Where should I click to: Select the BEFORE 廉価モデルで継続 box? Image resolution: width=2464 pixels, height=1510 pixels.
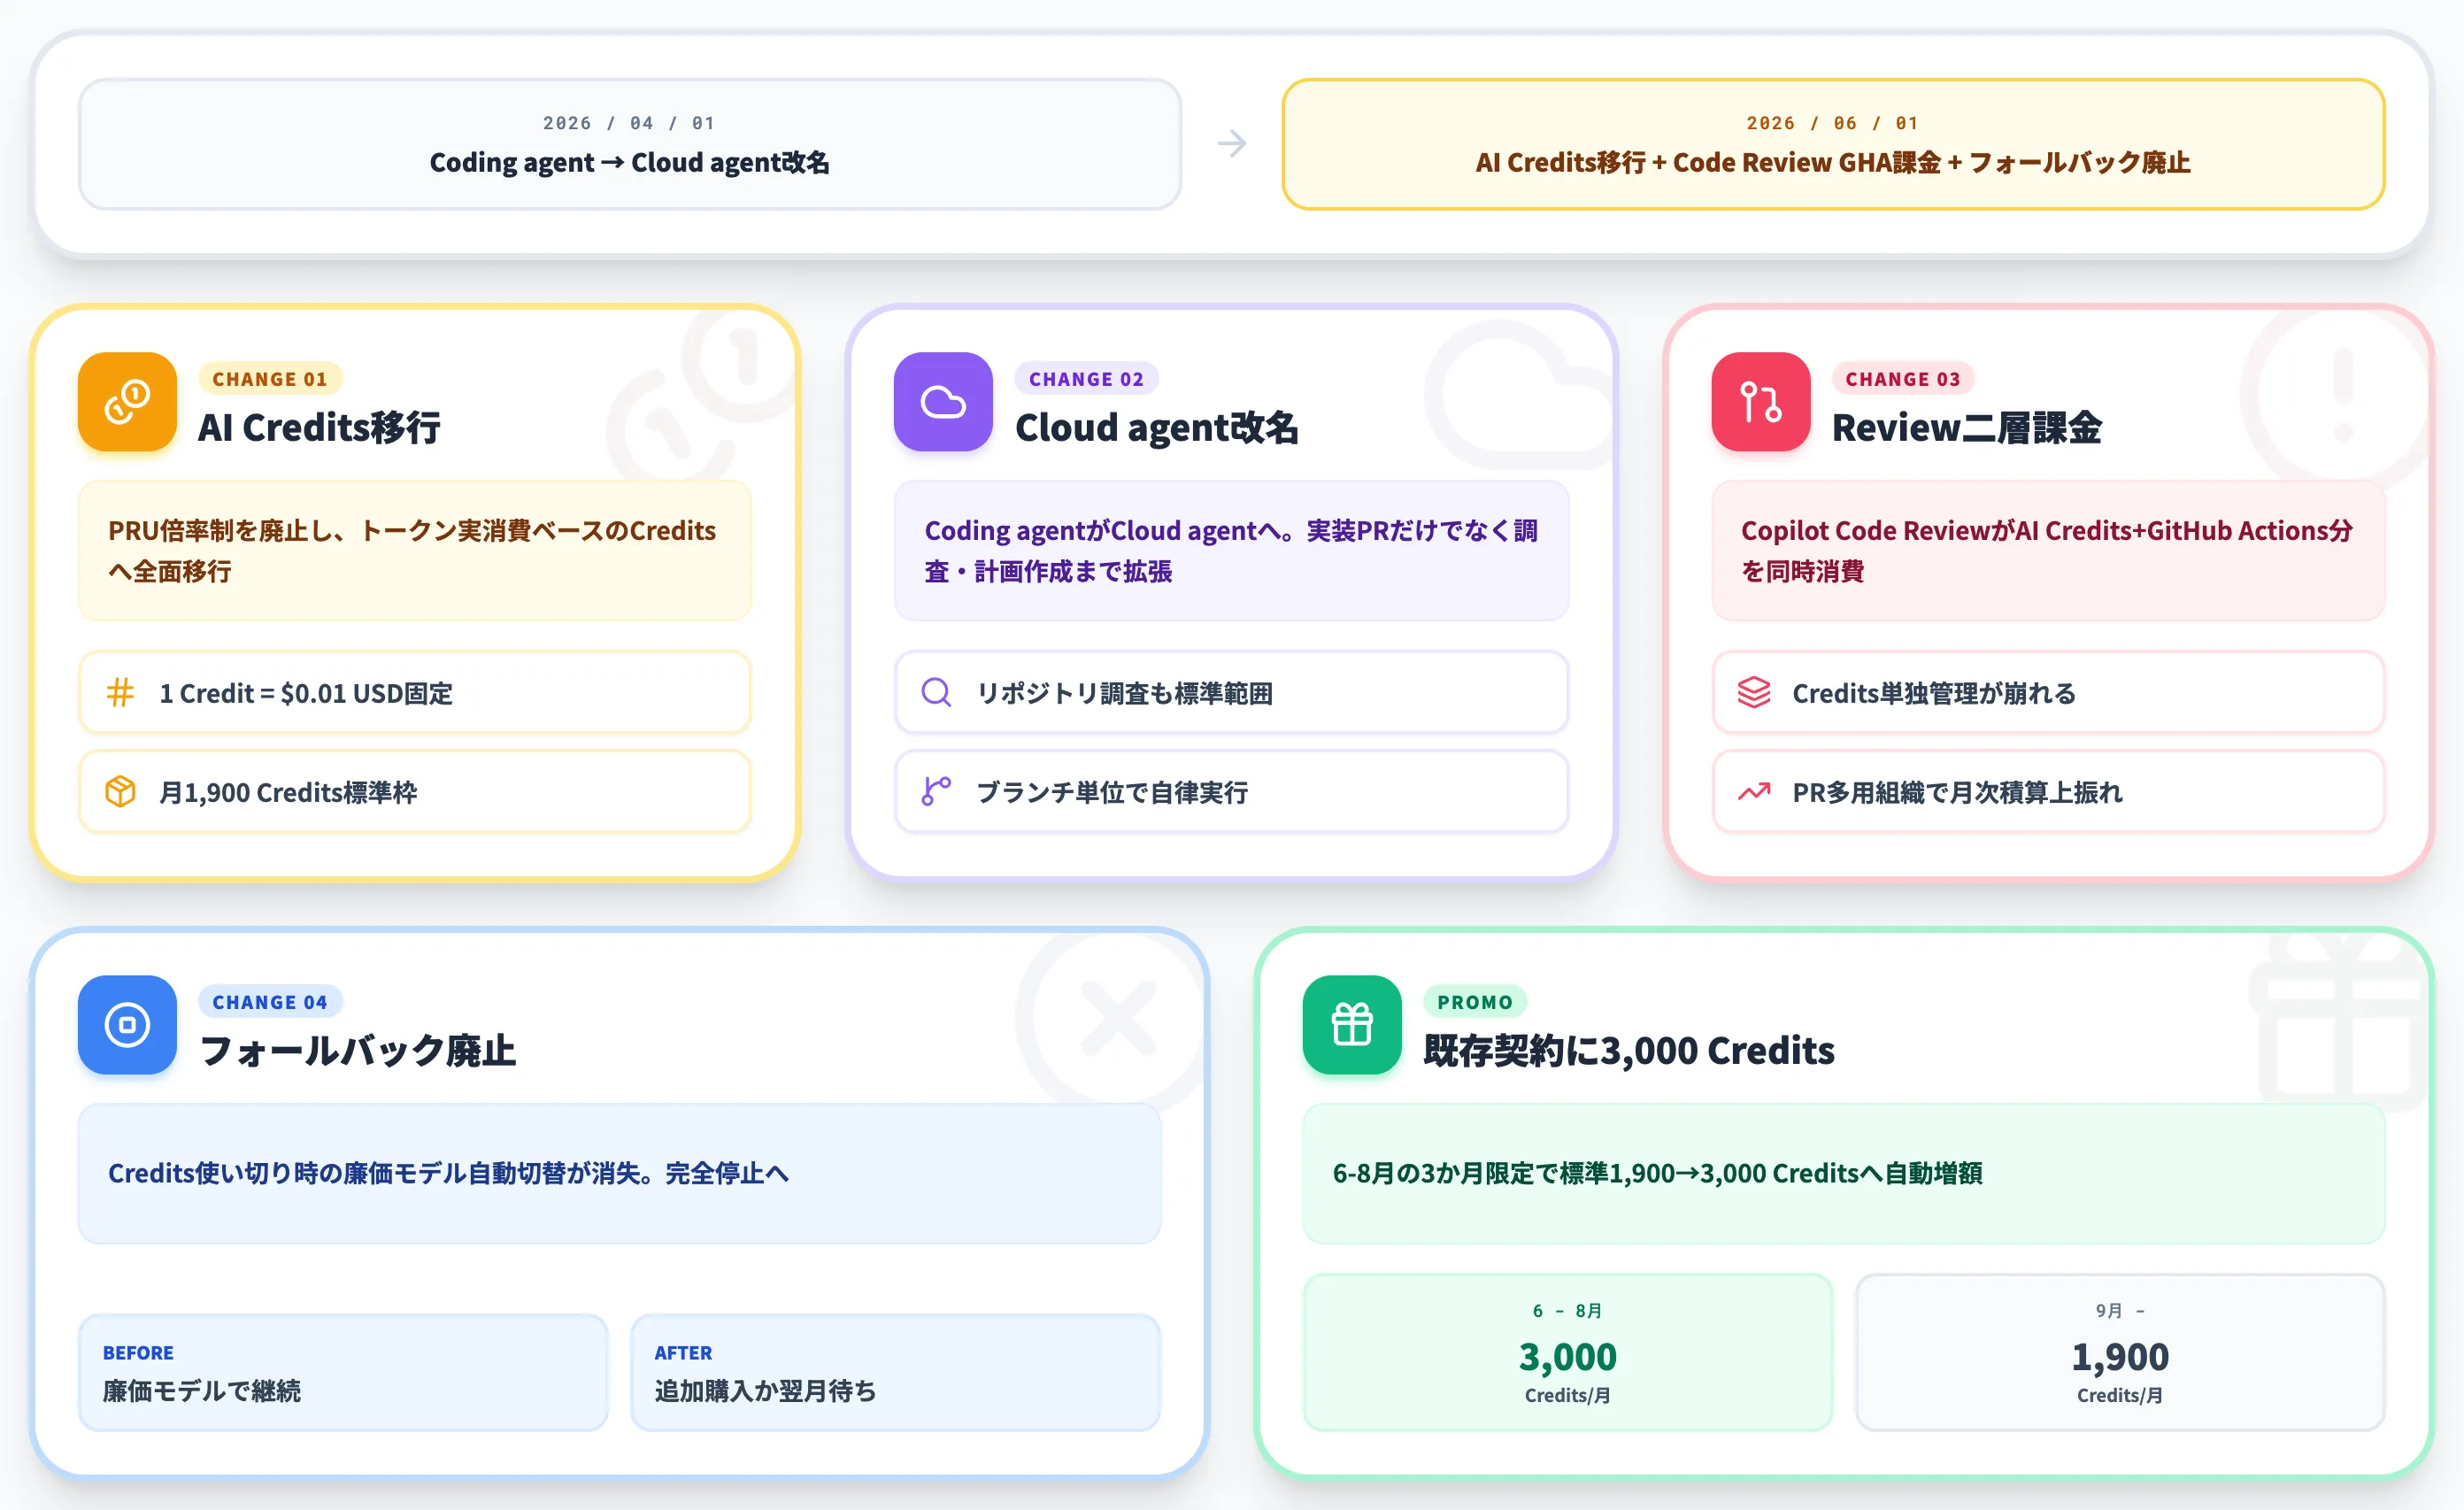click(343, 1372)
